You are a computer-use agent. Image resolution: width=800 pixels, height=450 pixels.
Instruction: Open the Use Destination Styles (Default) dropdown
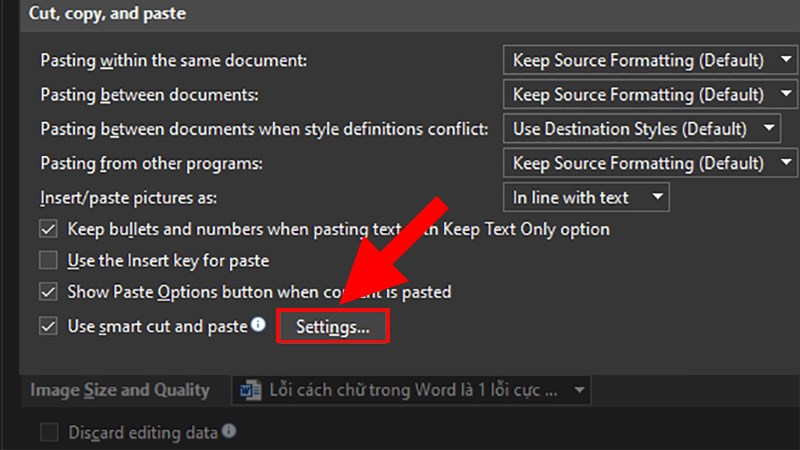tap(641, 129)
